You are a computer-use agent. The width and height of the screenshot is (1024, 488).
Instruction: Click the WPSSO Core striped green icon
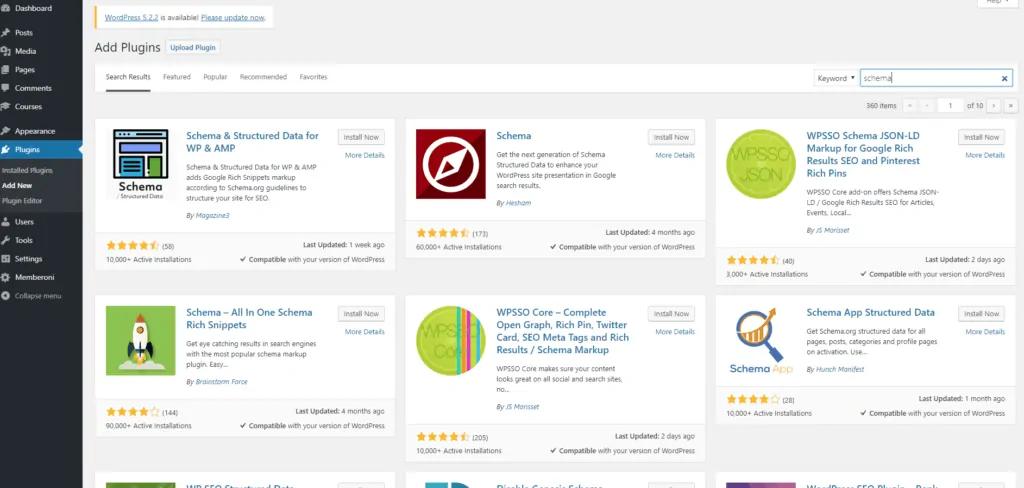point(451,340)
